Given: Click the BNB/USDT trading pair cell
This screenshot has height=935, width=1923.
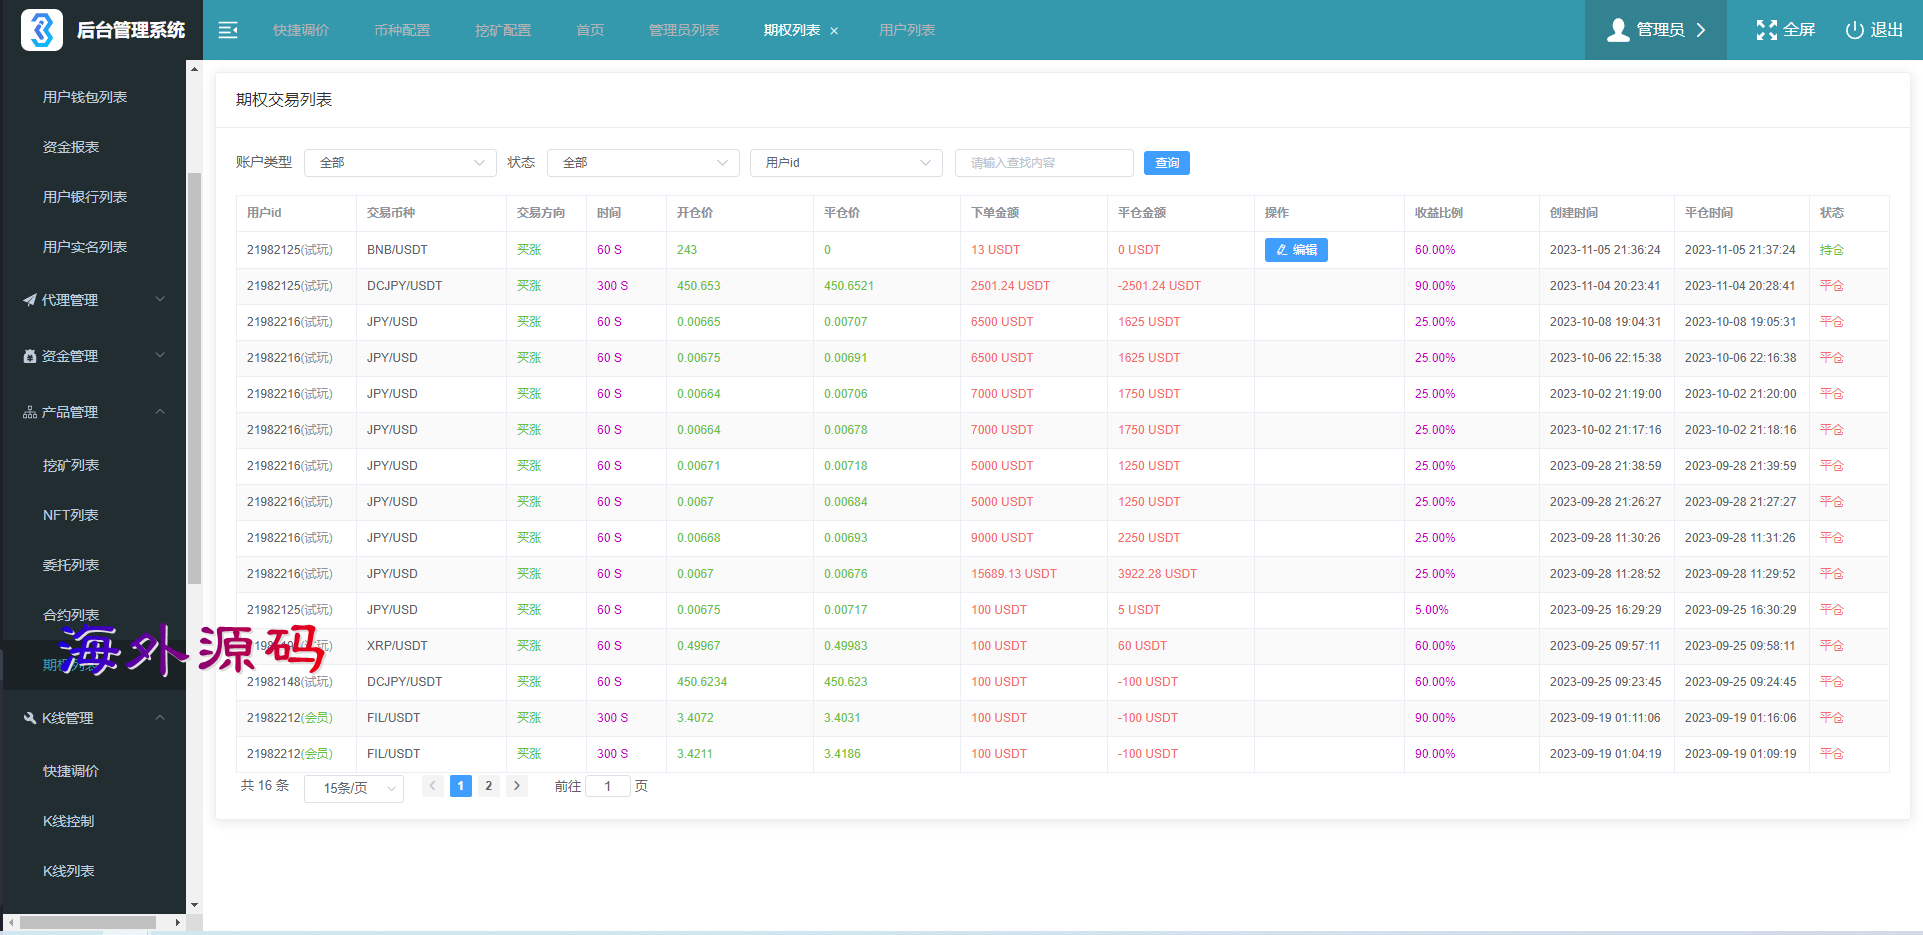Looking at the screenshot, I should point(397,250).
